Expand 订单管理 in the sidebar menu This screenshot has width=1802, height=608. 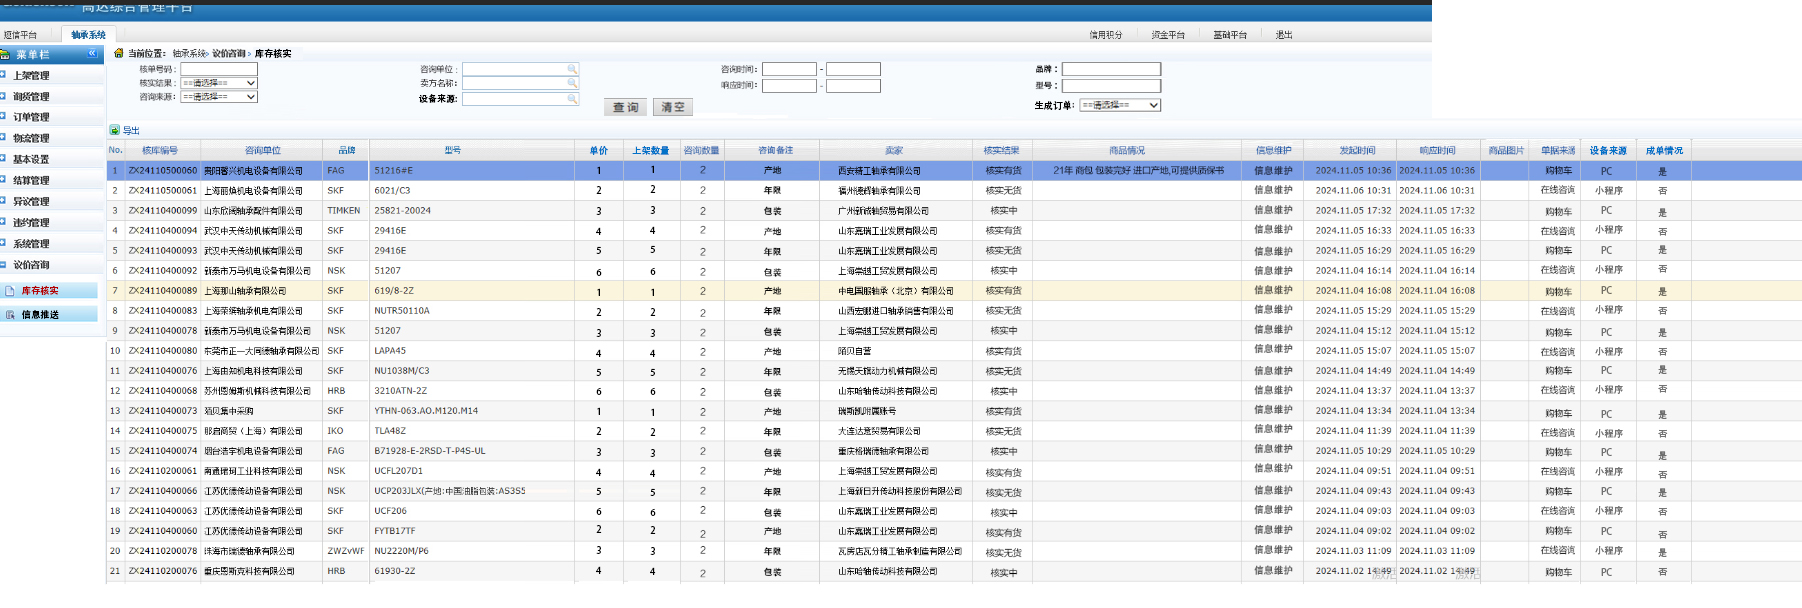pos(31,118)
